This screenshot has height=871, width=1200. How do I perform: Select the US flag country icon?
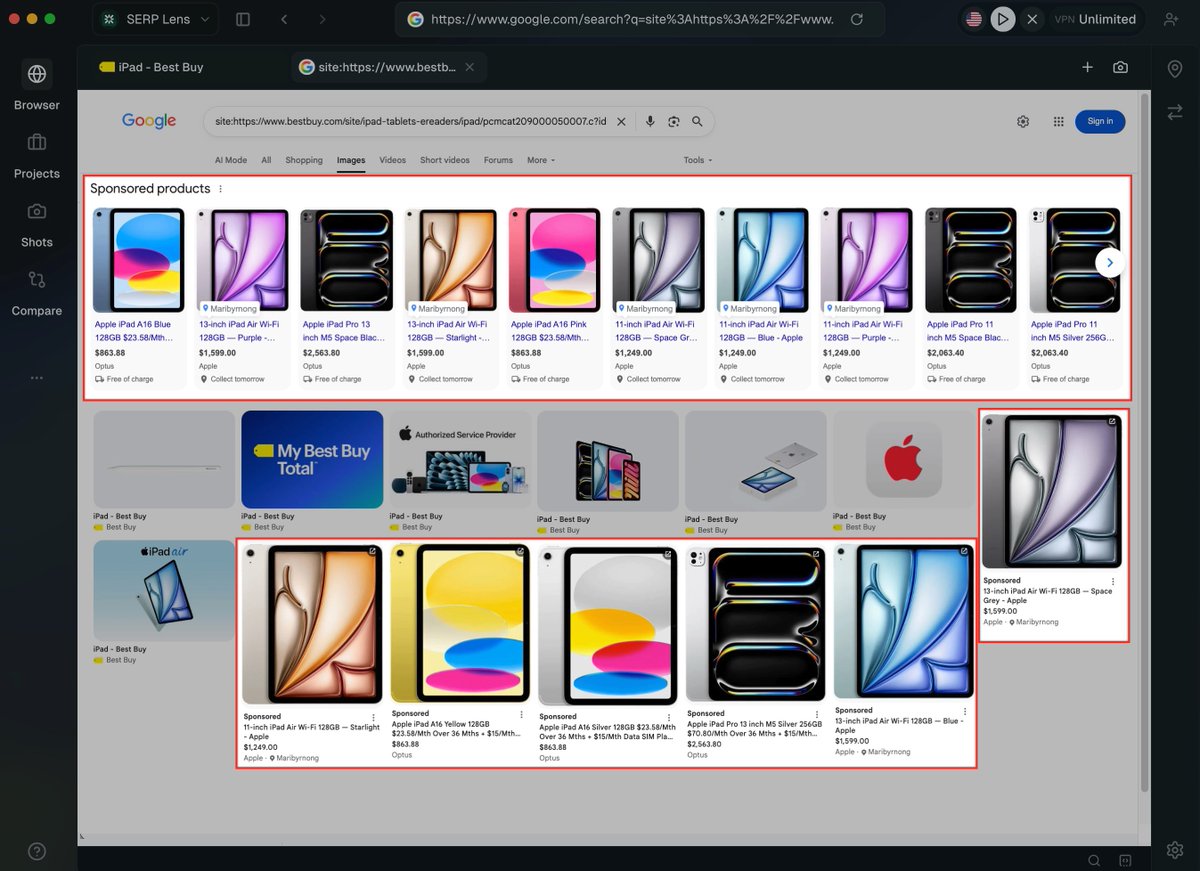(x=974, y=19)
